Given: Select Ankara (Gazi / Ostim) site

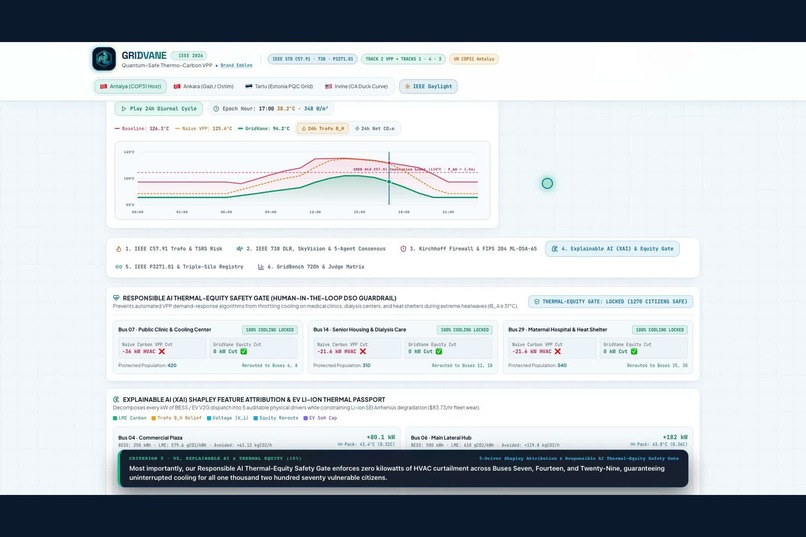Looking at the screenshot, I should click(204, 86).
